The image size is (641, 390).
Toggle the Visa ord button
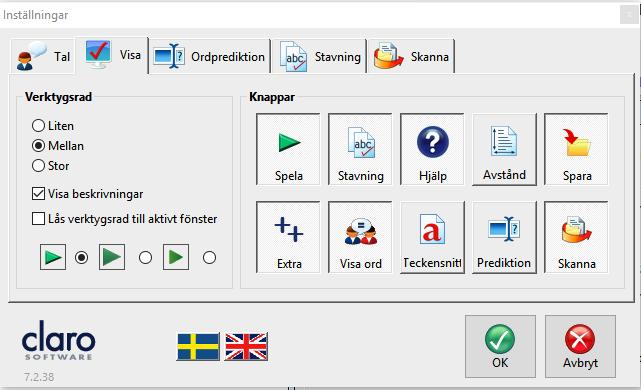tap(361, 237)
